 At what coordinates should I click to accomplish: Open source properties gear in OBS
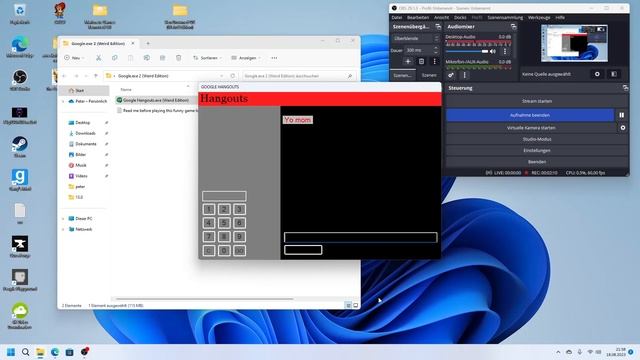[597, 74]
